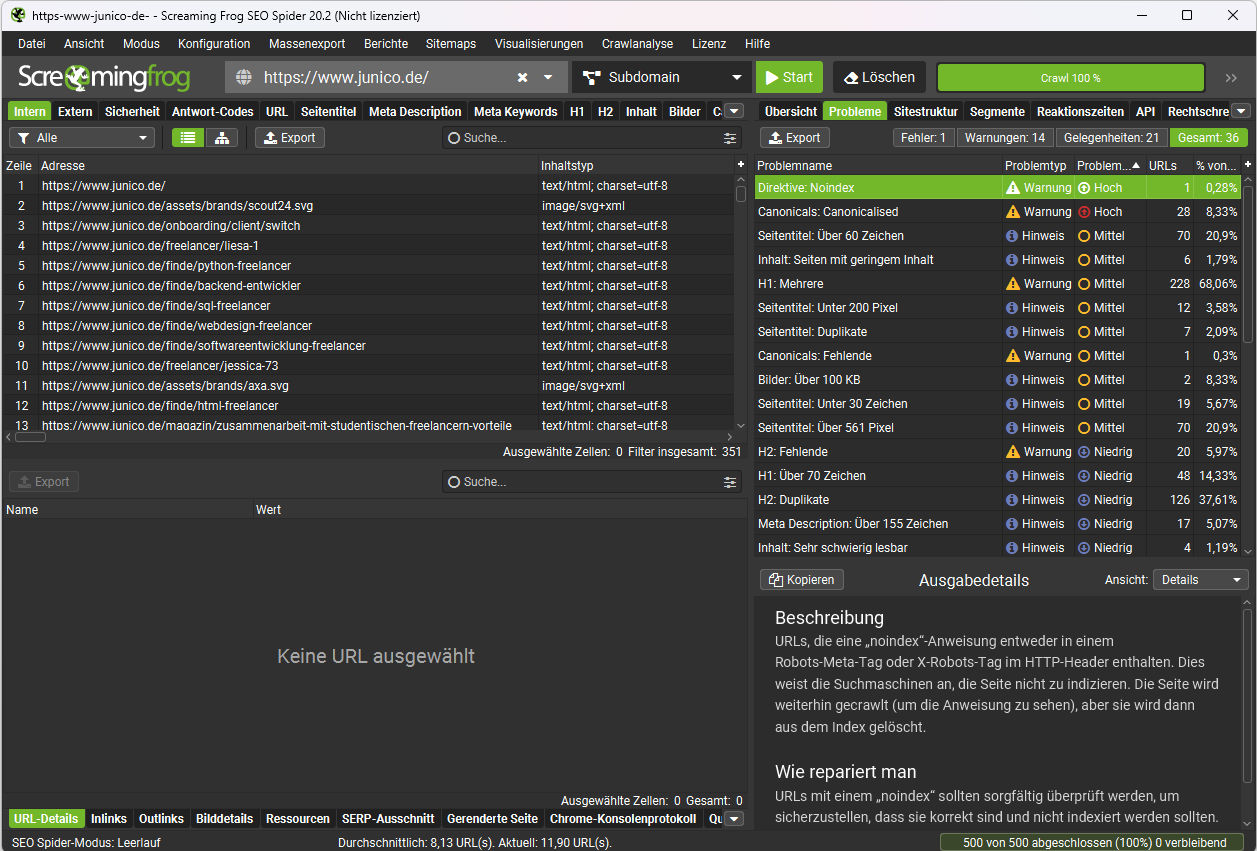Click the Export button in the Probleme panel
Viewport: 1257px width, 851px height.
794,138
